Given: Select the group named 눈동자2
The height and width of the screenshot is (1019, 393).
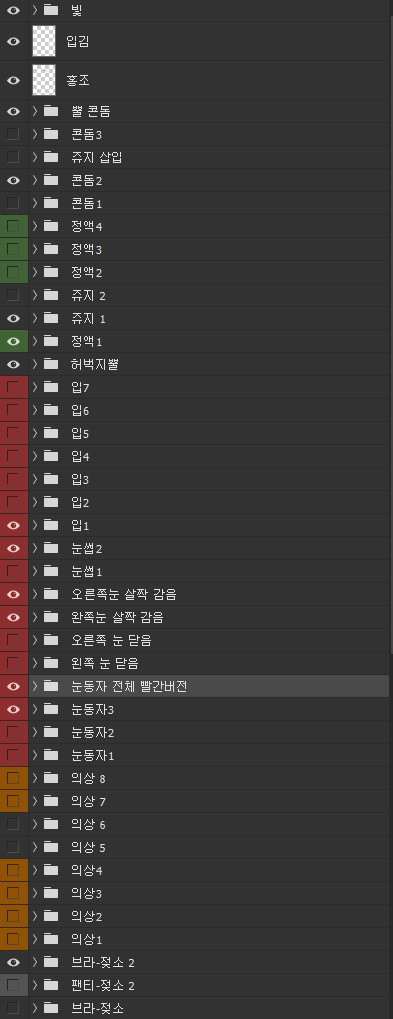Looking at the screenshot, I should [93, 732].
